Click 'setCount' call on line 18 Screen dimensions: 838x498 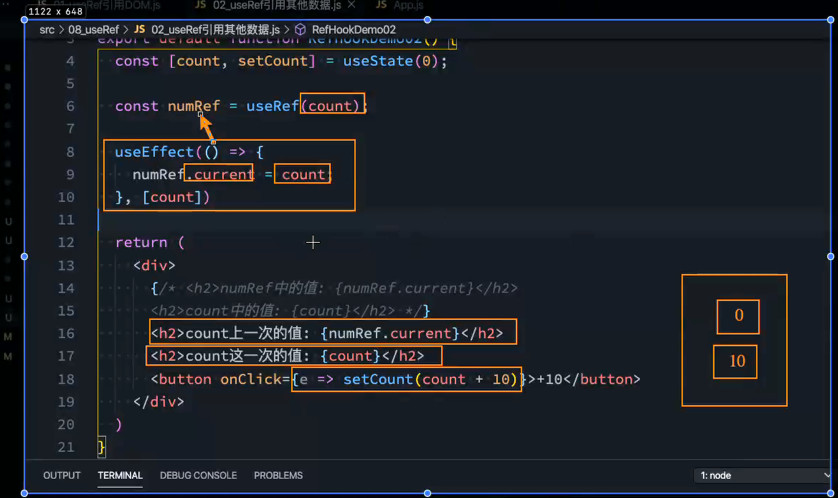coord(378,379)
